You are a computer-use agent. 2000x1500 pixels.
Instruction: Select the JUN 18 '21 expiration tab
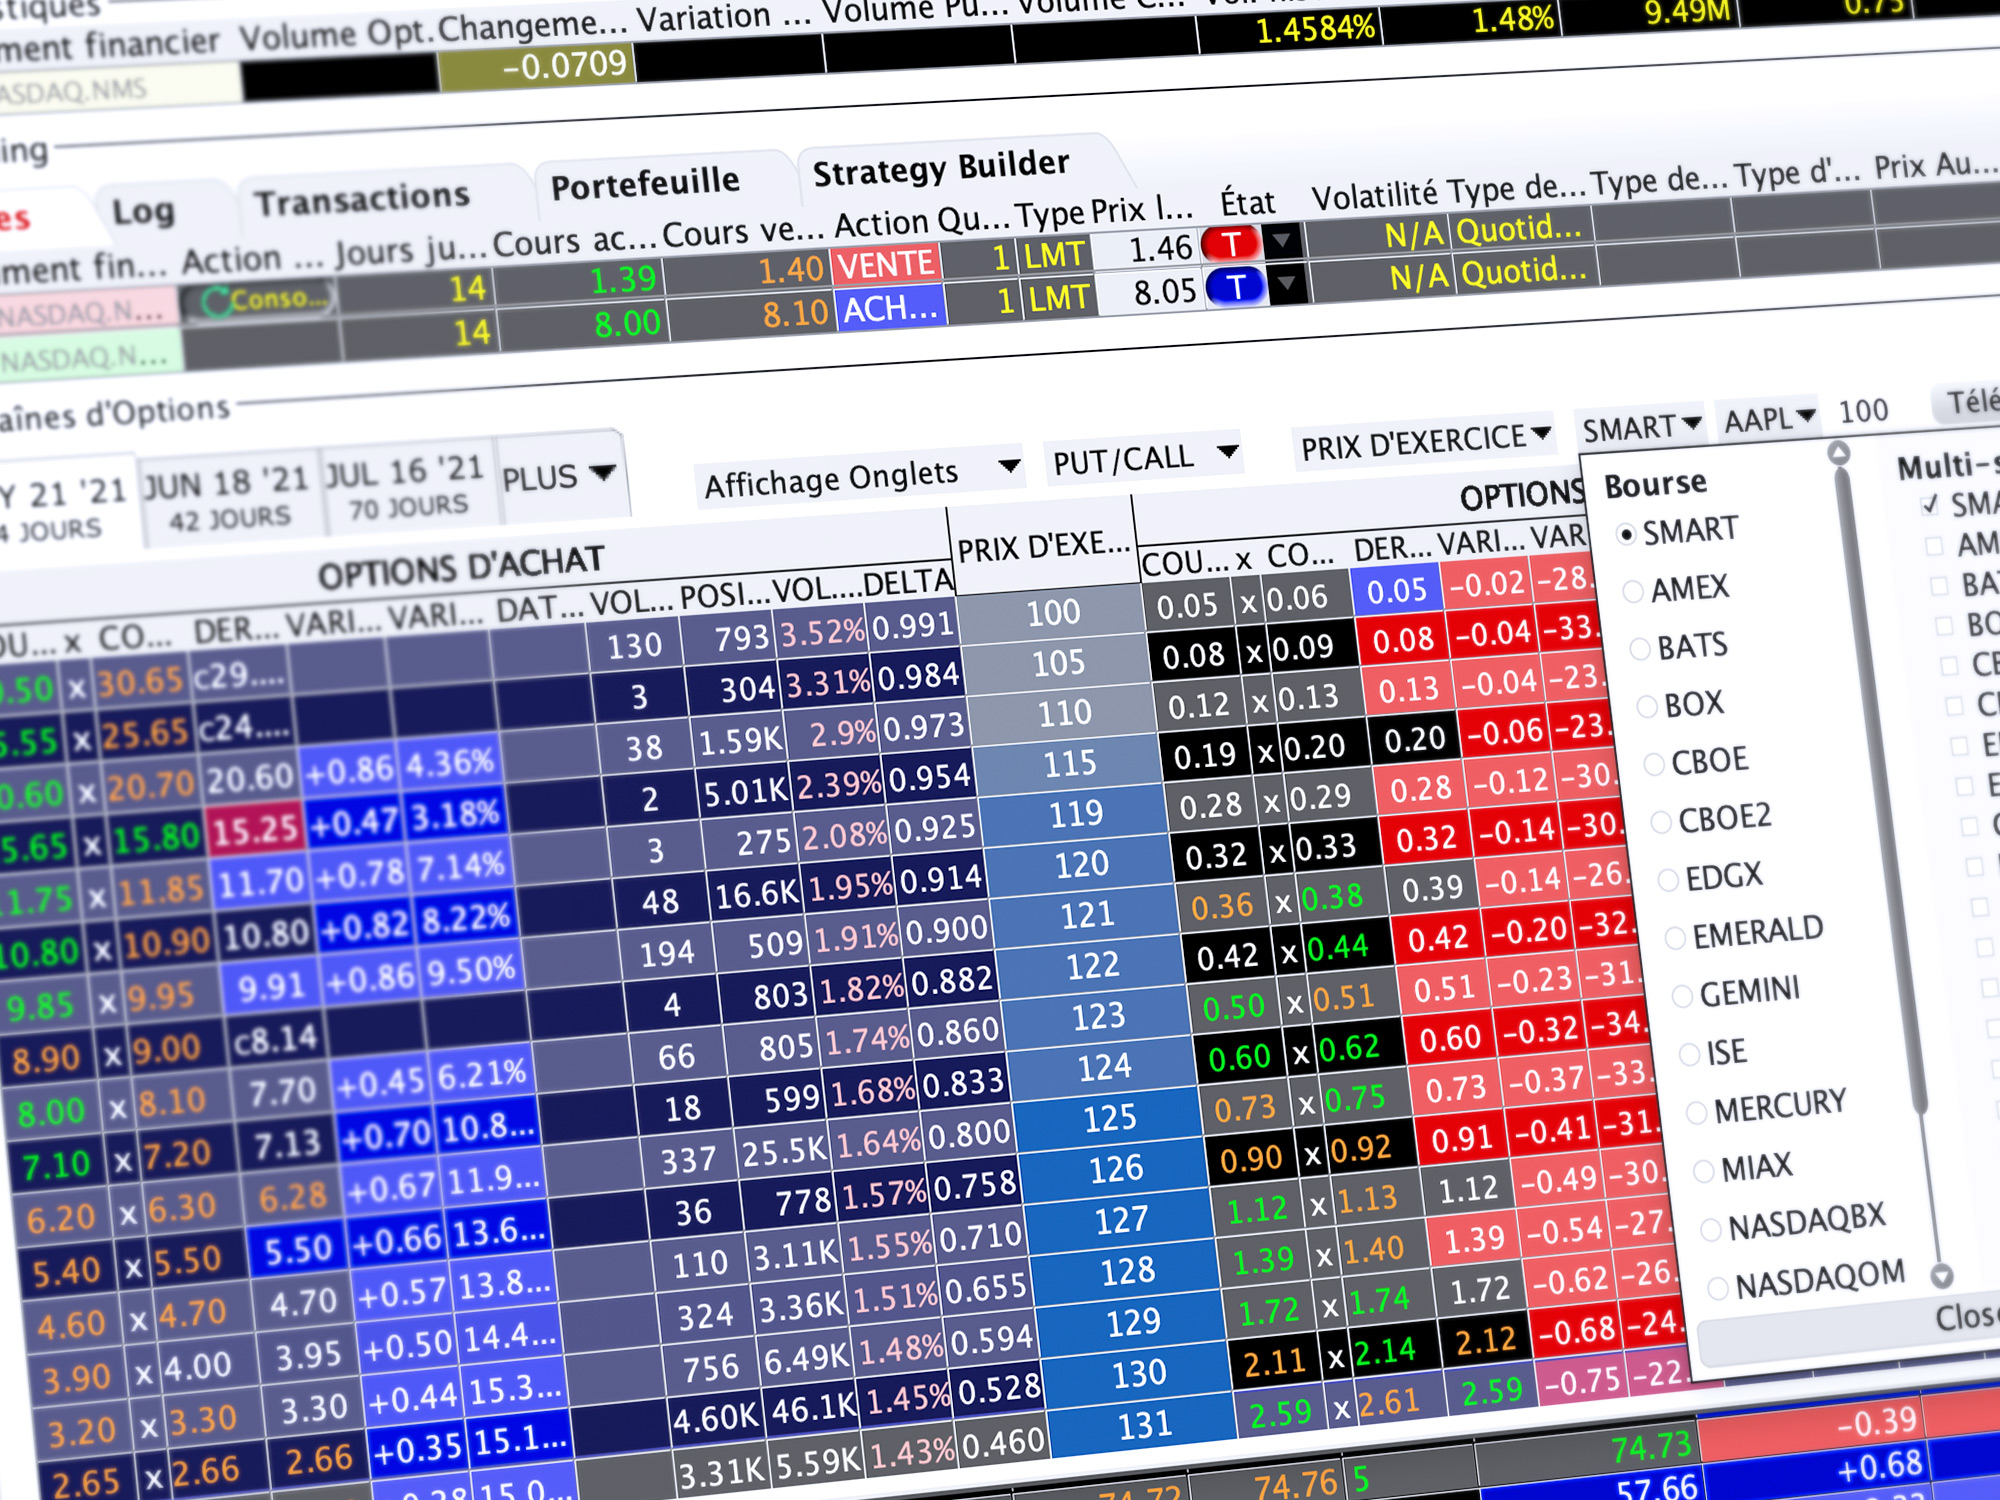point(228,499)
